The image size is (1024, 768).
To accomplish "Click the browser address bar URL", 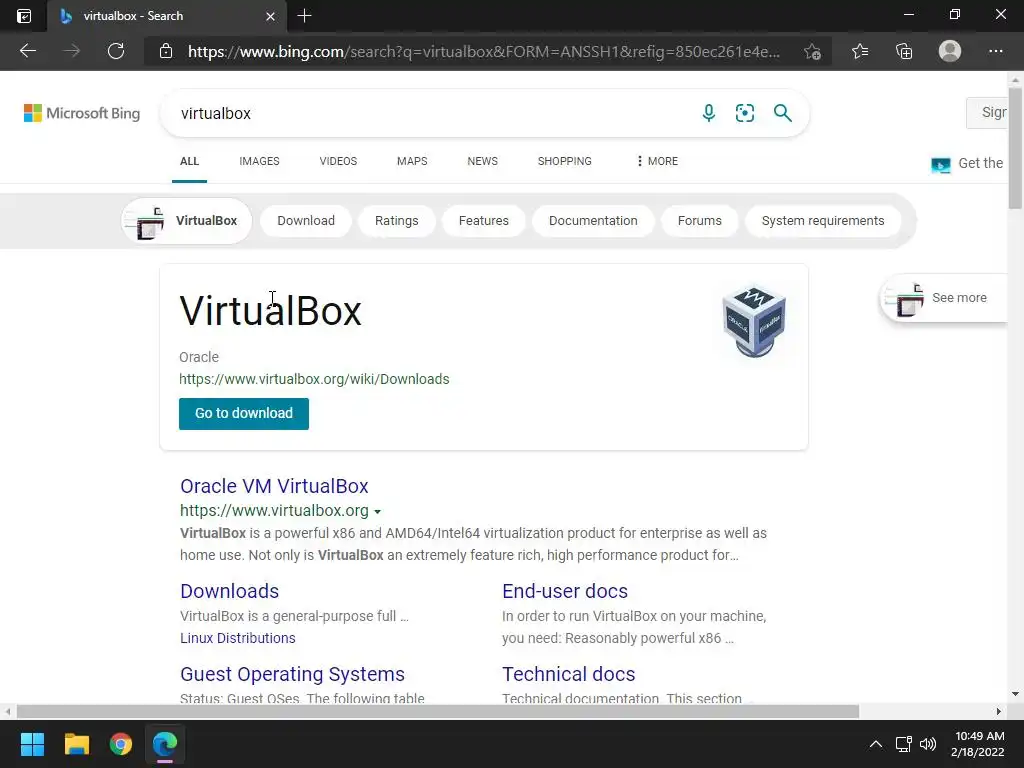I will 484,52.
